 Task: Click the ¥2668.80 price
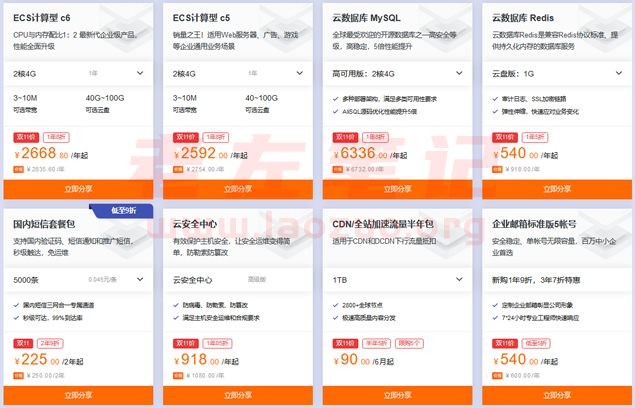[x=41, y=153]
